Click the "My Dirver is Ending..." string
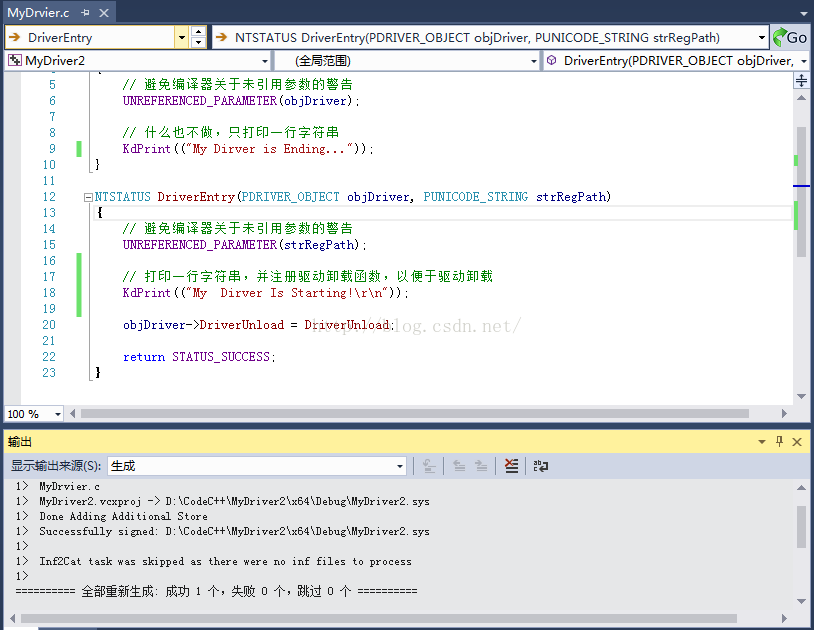The width and height of the screenshot is (814, 630). [269, 149]
